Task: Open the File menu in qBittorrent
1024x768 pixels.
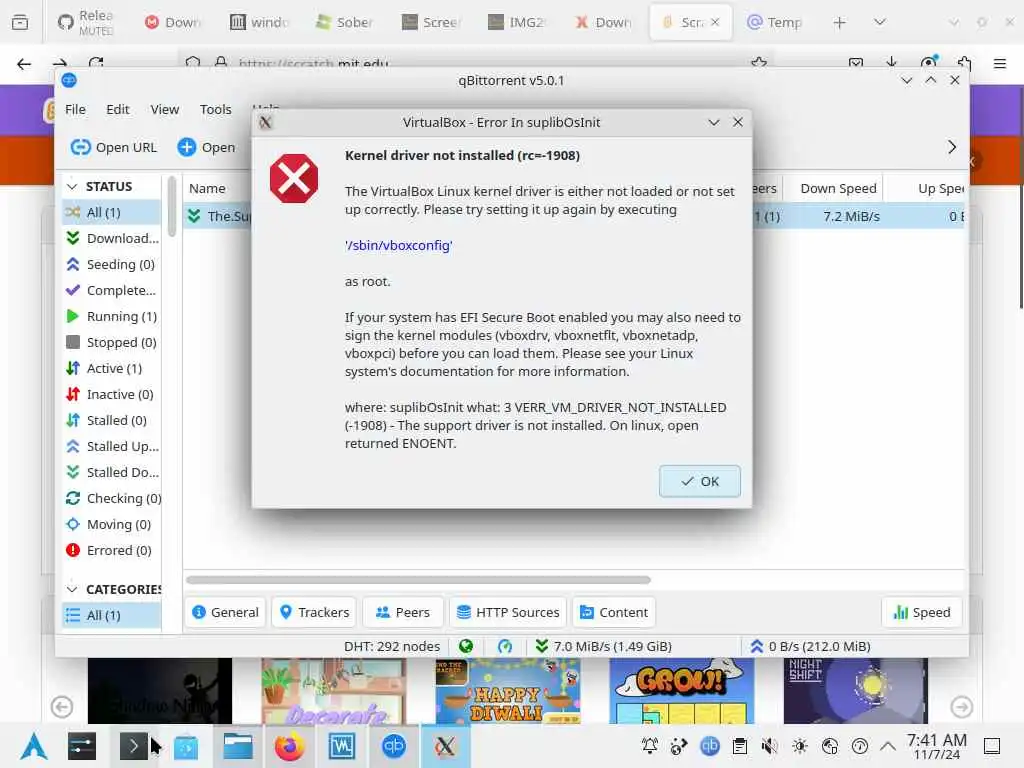Action: click(75, 109)
